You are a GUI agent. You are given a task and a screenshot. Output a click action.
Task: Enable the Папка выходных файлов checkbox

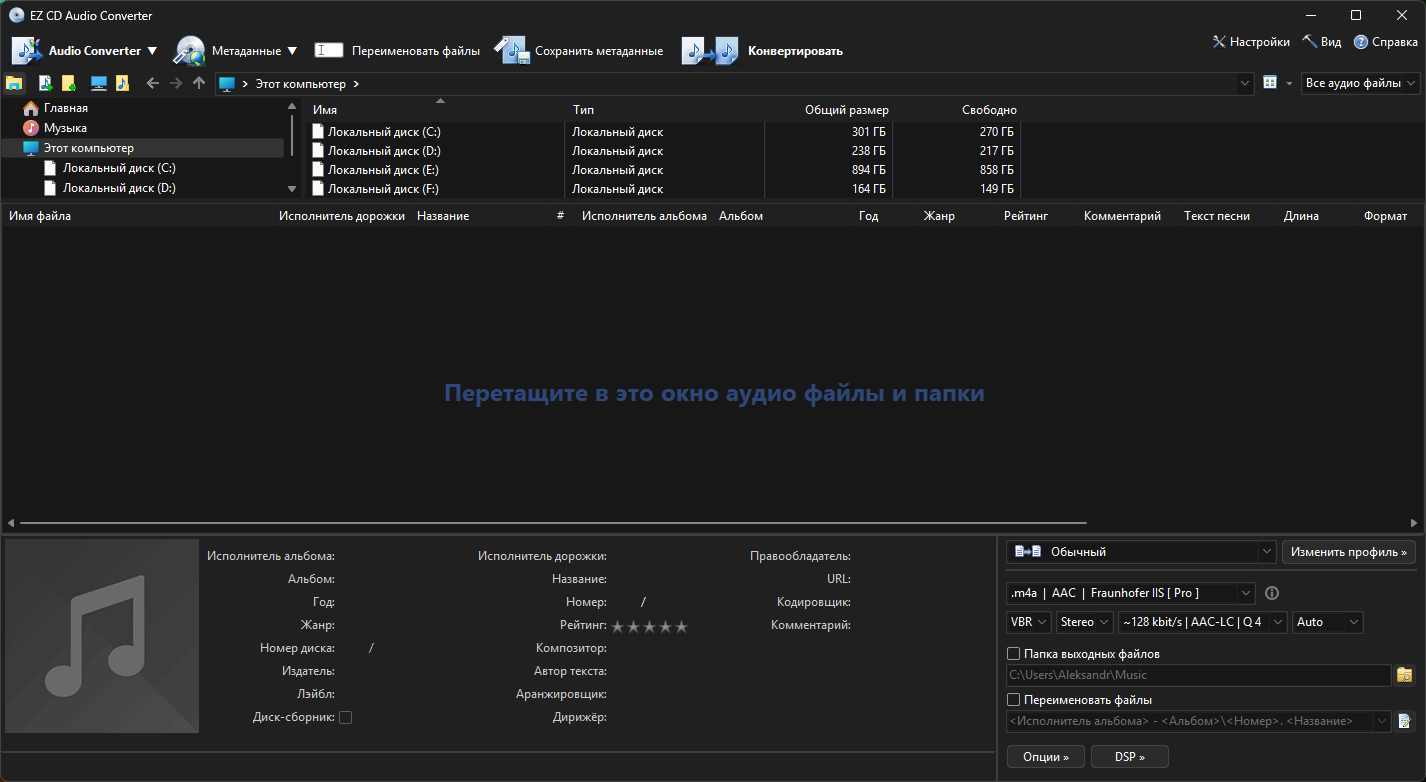point(1014,654)
